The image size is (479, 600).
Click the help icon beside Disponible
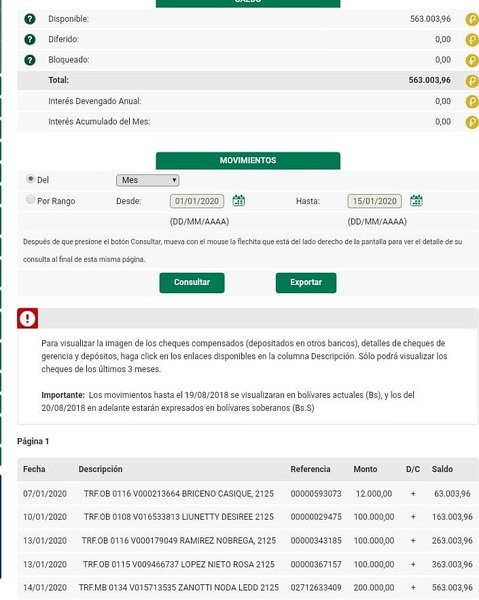pyautogui.click(x=30, y=19)
